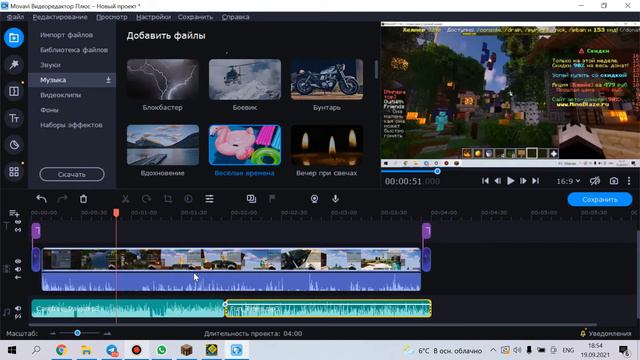The width and height of the screenshot is (640, 360).
Task: Split clip with the scissors icon
Action: tap(125, 199)
